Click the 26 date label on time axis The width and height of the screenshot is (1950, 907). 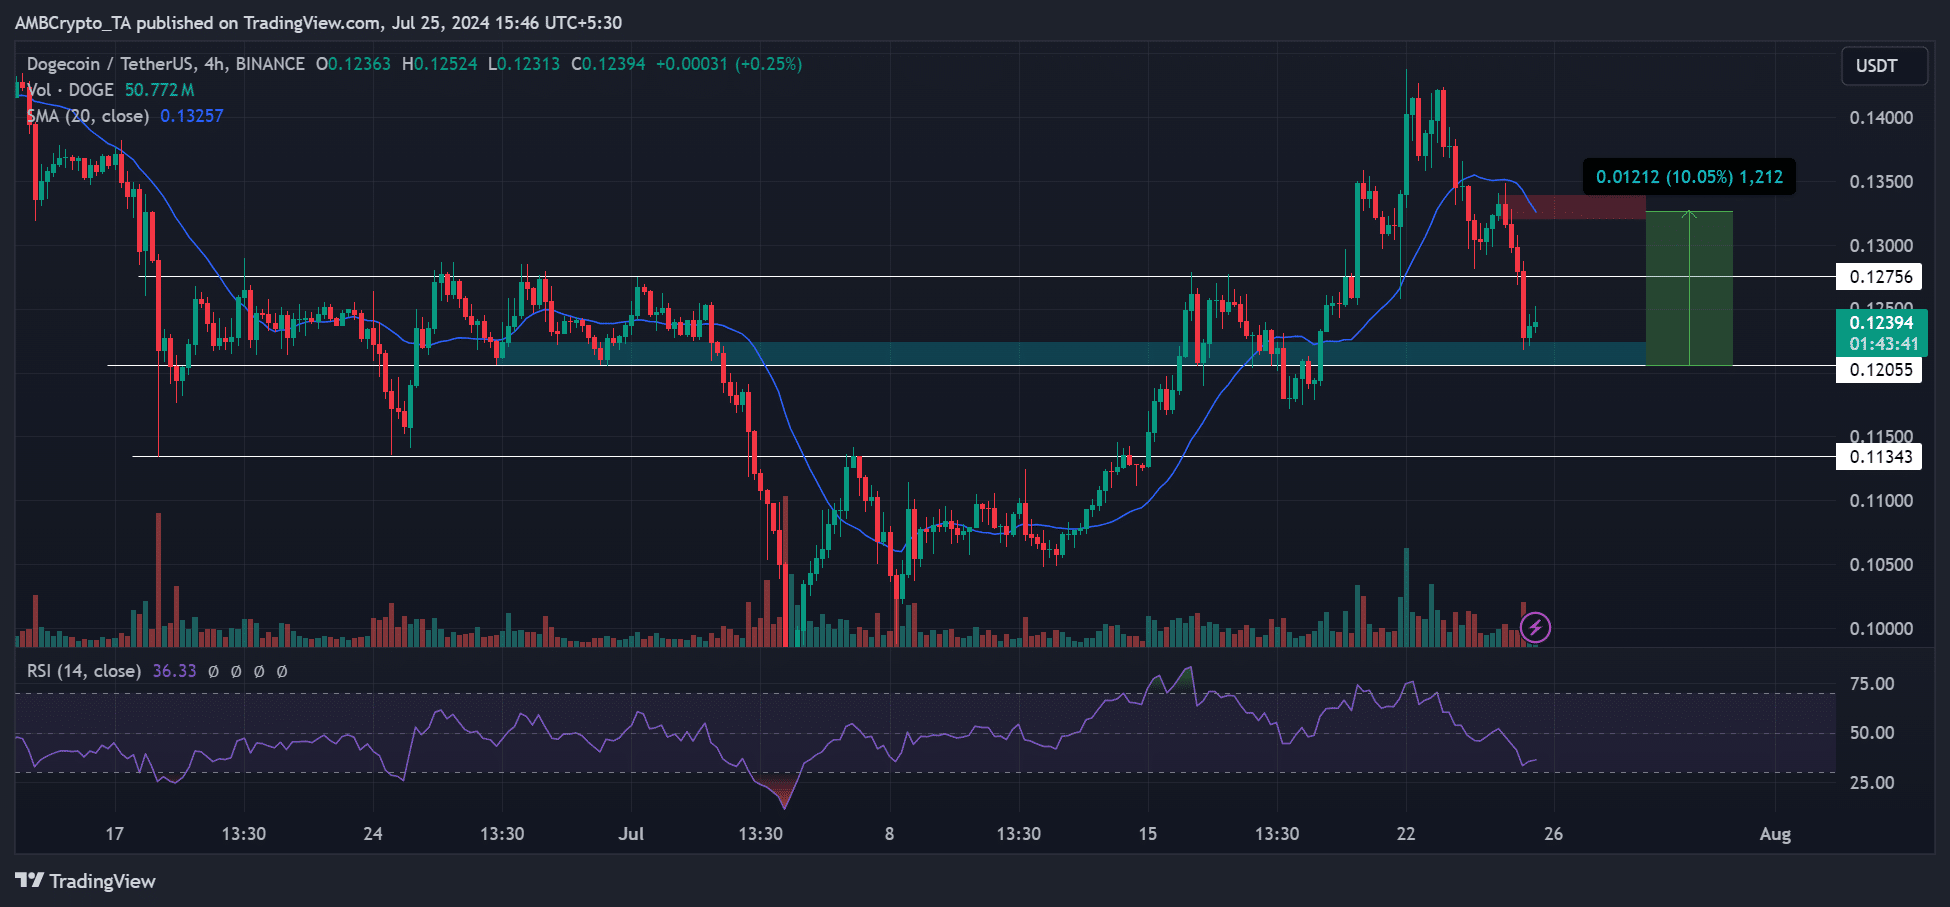[1553, 834]
